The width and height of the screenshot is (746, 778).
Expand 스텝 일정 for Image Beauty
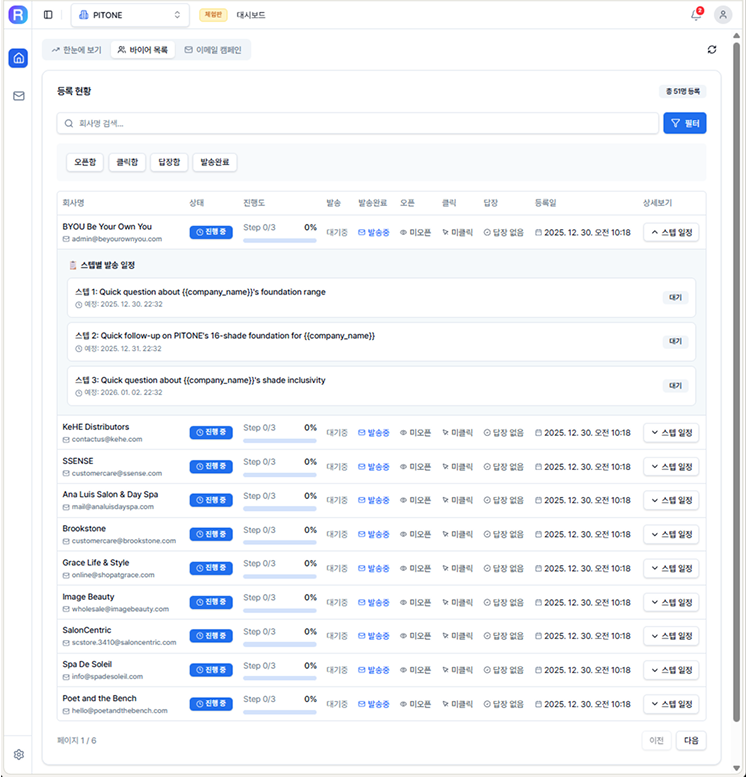tap(671, 602)
